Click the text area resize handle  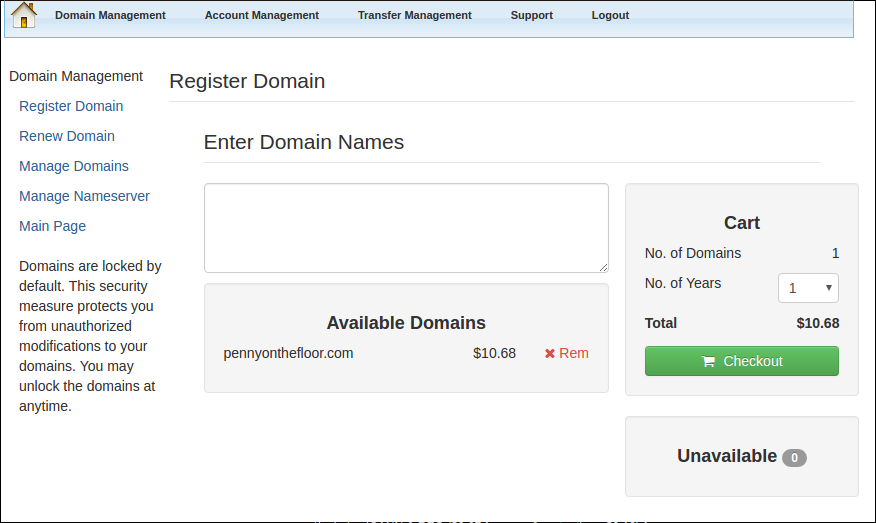coord(603,268)
